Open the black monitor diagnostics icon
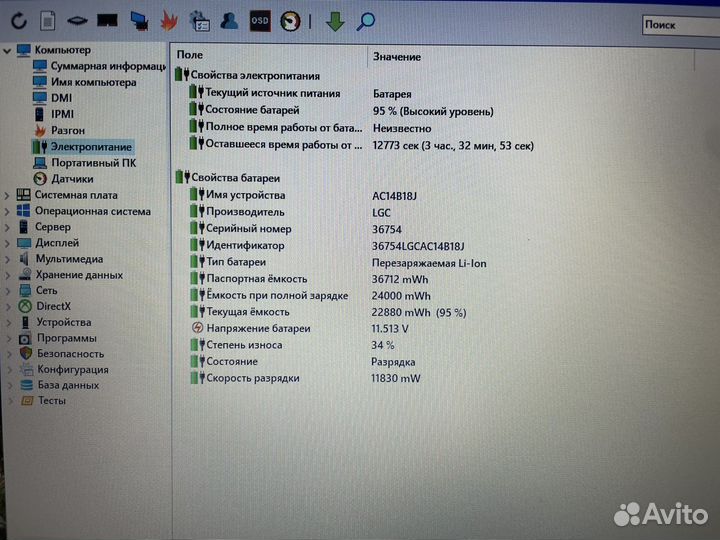 pos(107,20)
